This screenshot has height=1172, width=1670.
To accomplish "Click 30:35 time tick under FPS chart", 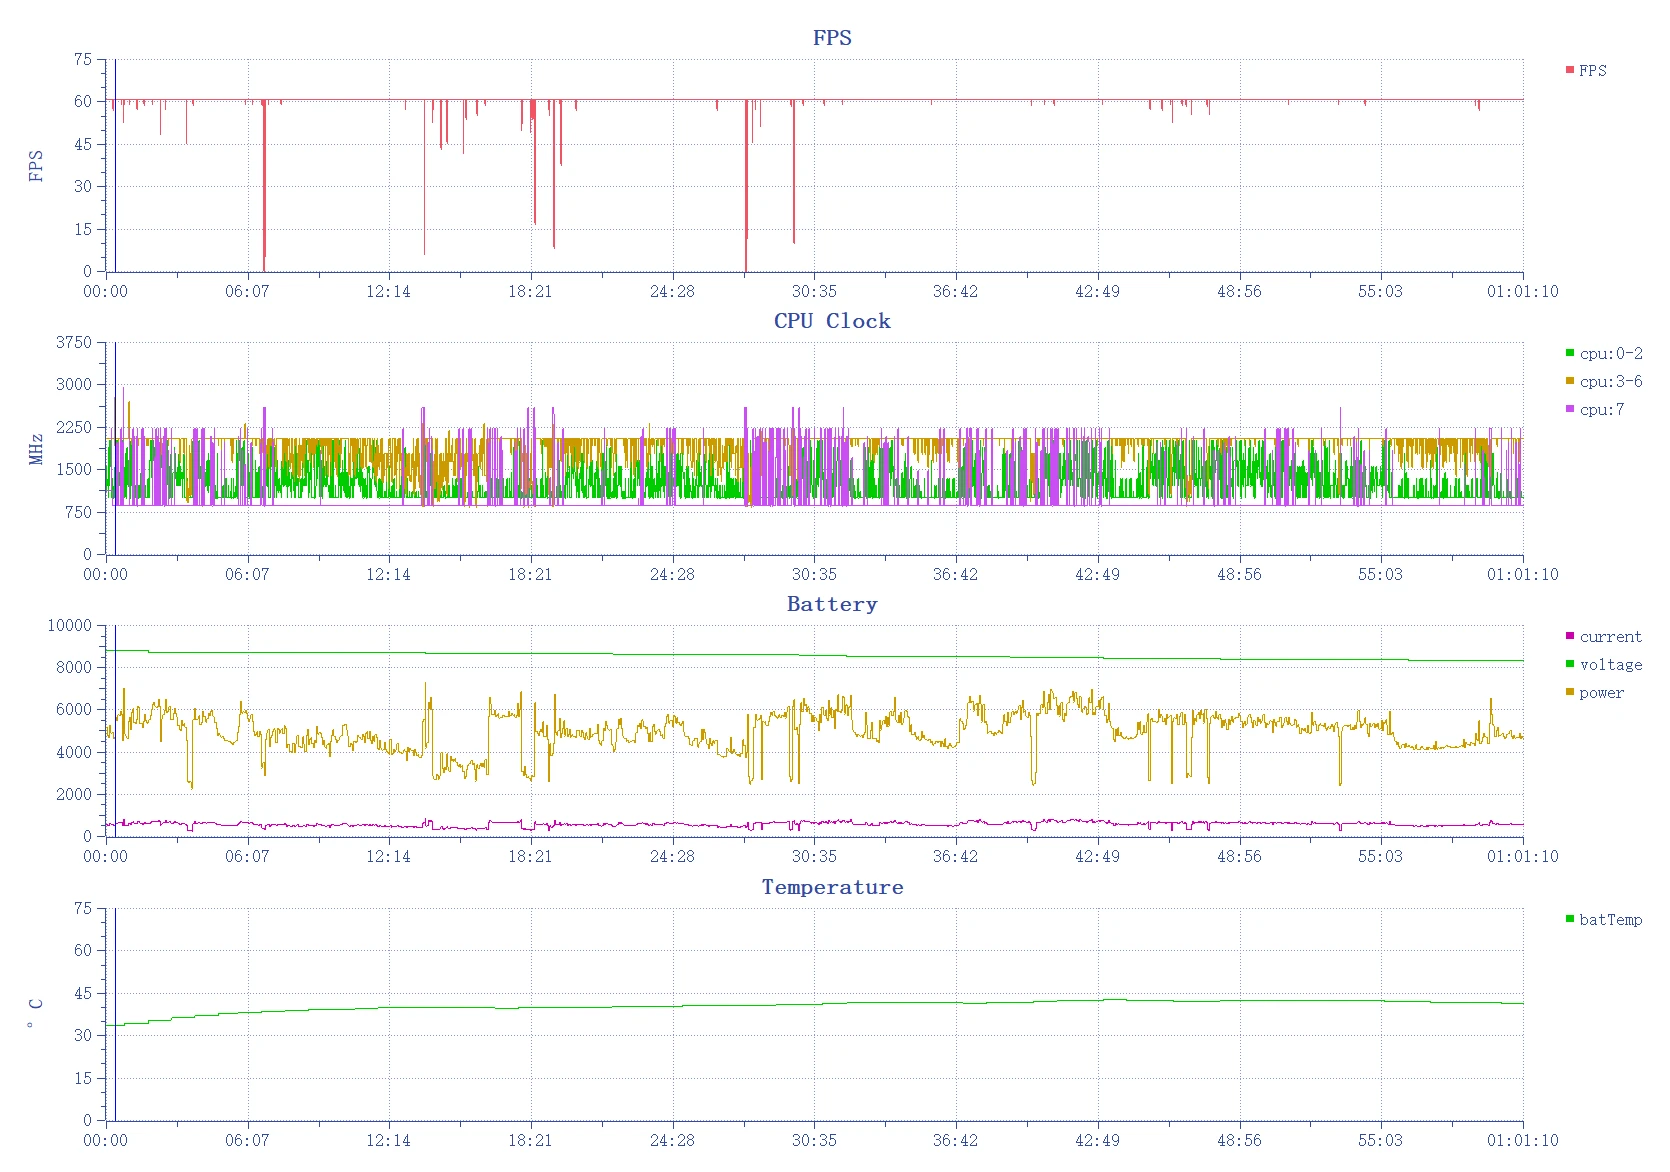I will coord(814,292).
